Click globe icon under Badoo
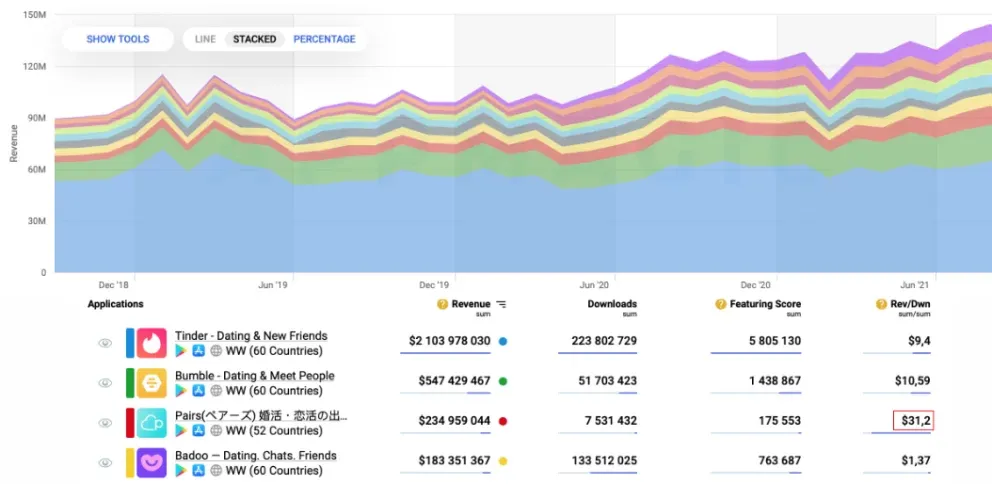 pyautogui.click(x=216, y=470)
